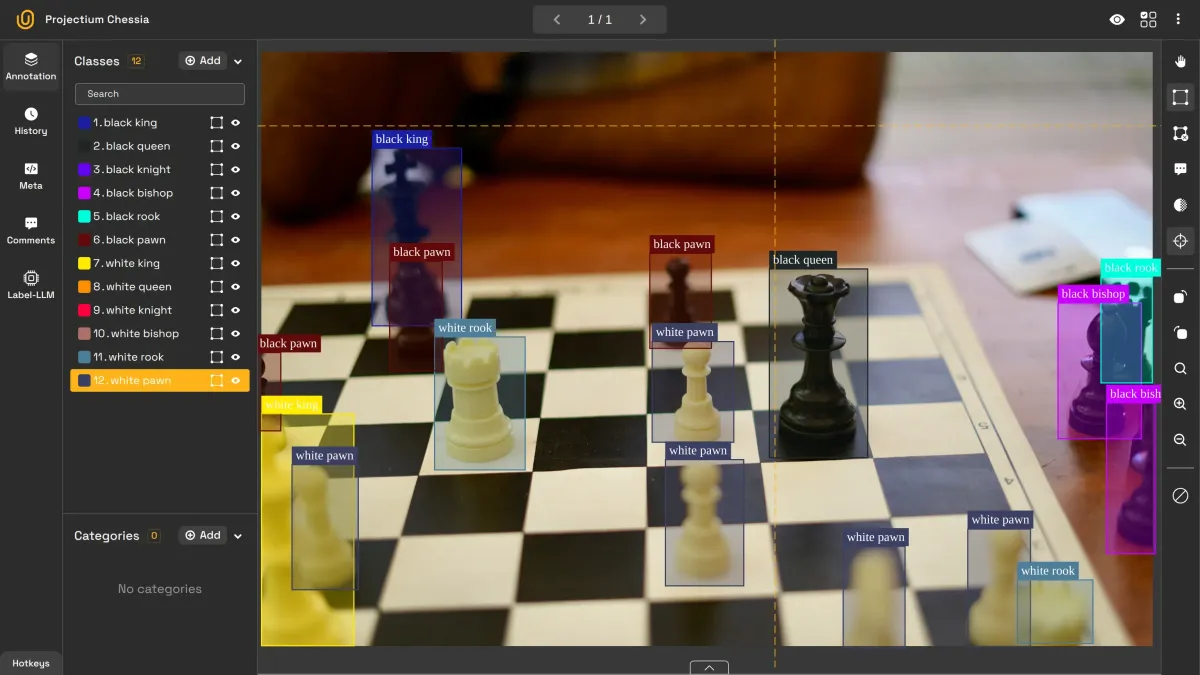Image resolution: width=1200 pixels, height=675 pixels.
Task: Select the 10. white bishop class row
Action: click(x=160, y=334)
